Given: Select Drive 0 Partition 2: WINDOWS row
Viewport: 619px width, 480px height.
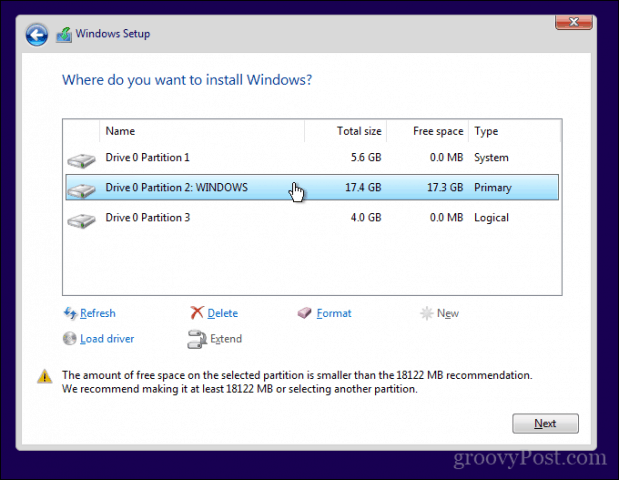Looking at the screenshot, I should pos(312,188).
